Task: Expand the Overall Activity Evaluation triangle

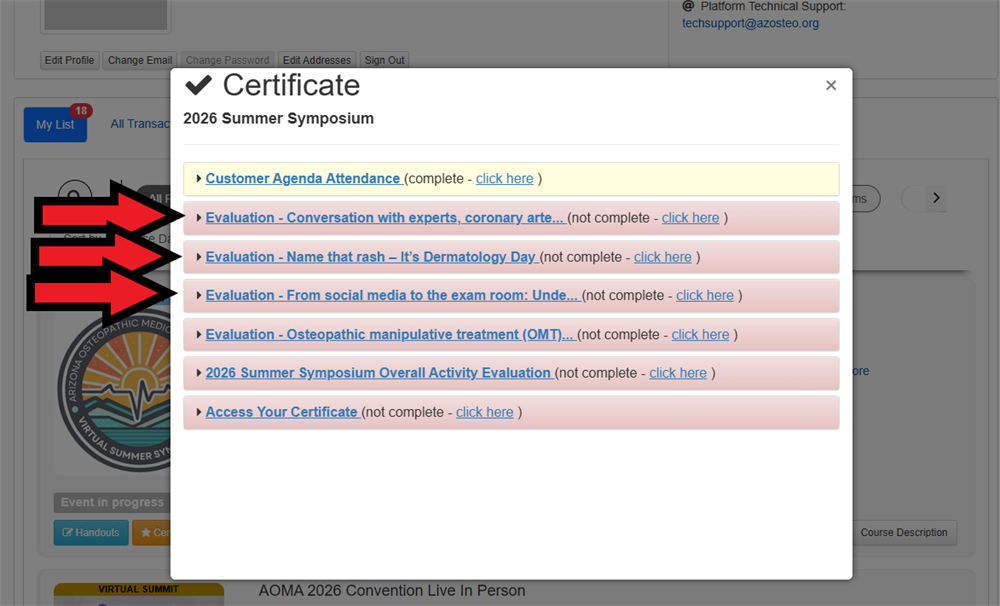Action: click(199, 373)
